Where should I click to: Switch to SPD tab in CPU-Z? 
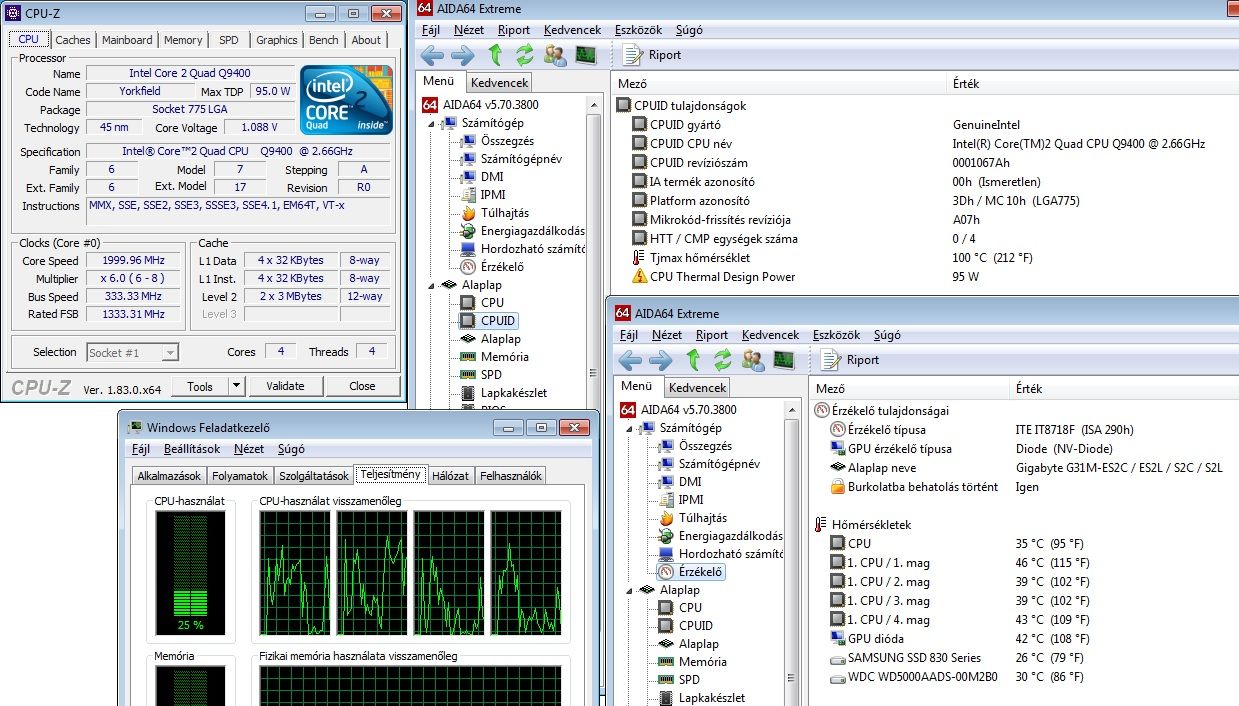229,40
